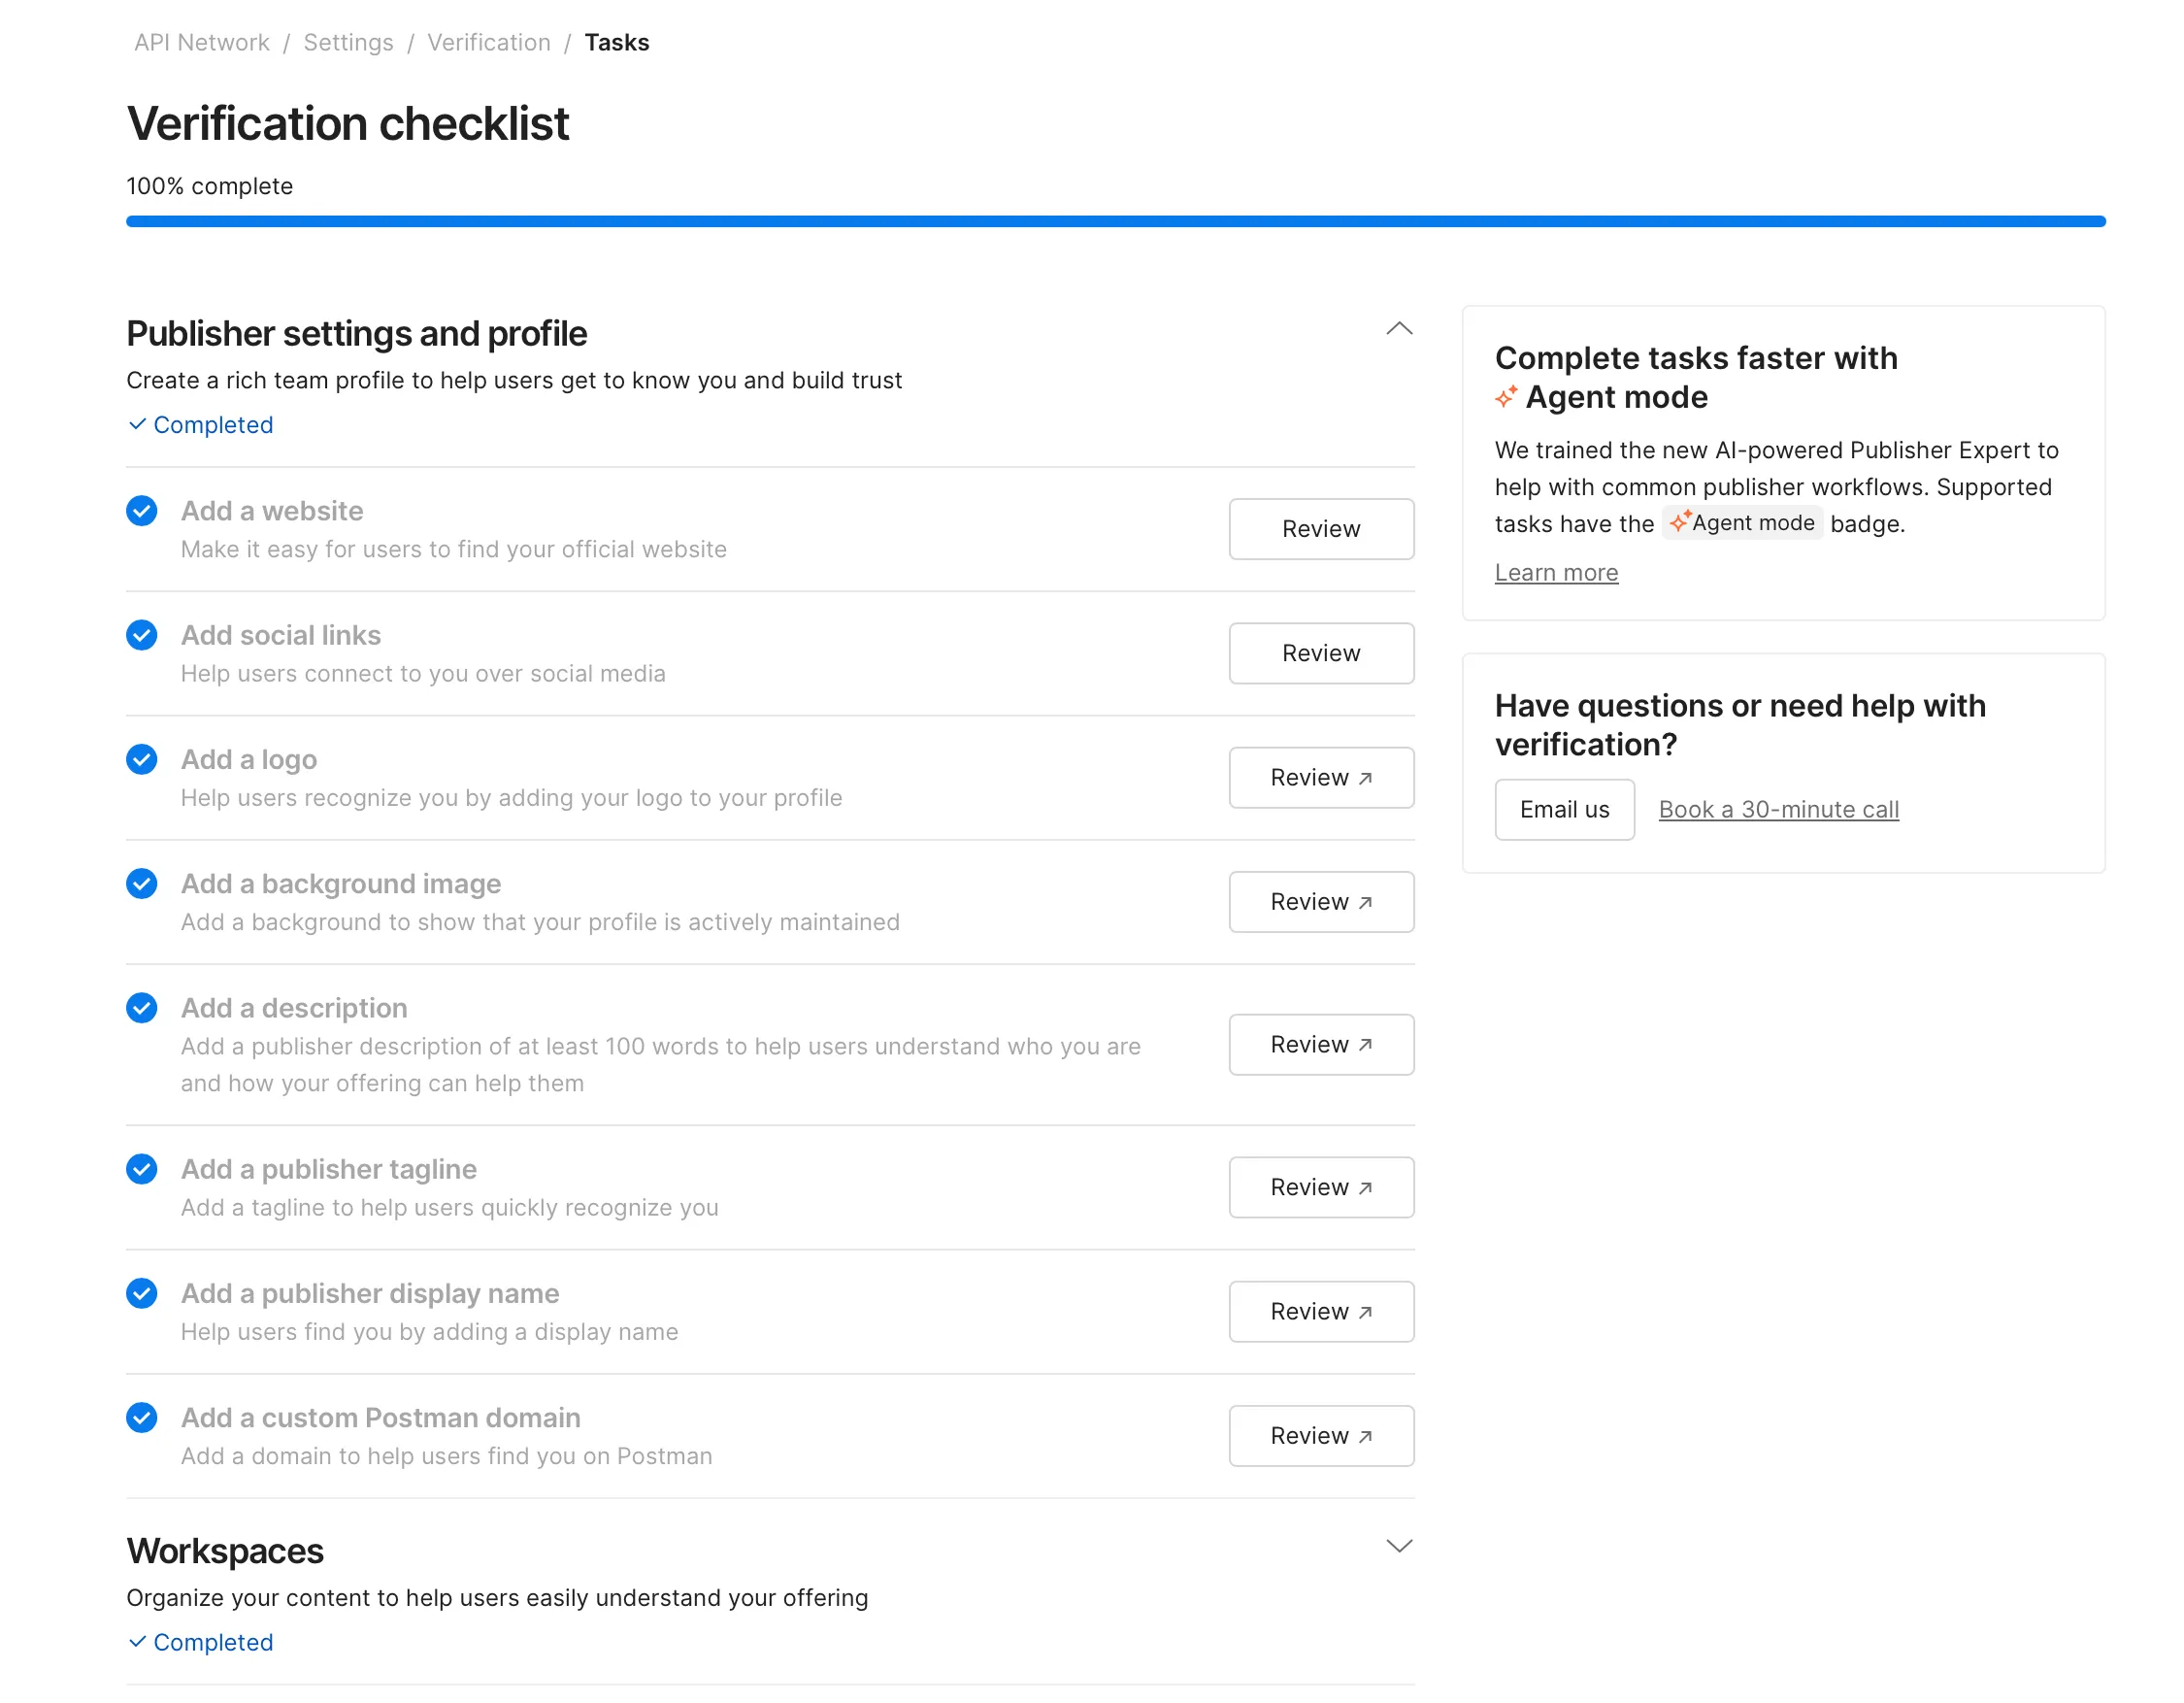Viewport: 2184px width, 1703px height.
Task: Click the checkmark icon beside Add a description
Action: pyautogui.click(x=141, y=1007)
